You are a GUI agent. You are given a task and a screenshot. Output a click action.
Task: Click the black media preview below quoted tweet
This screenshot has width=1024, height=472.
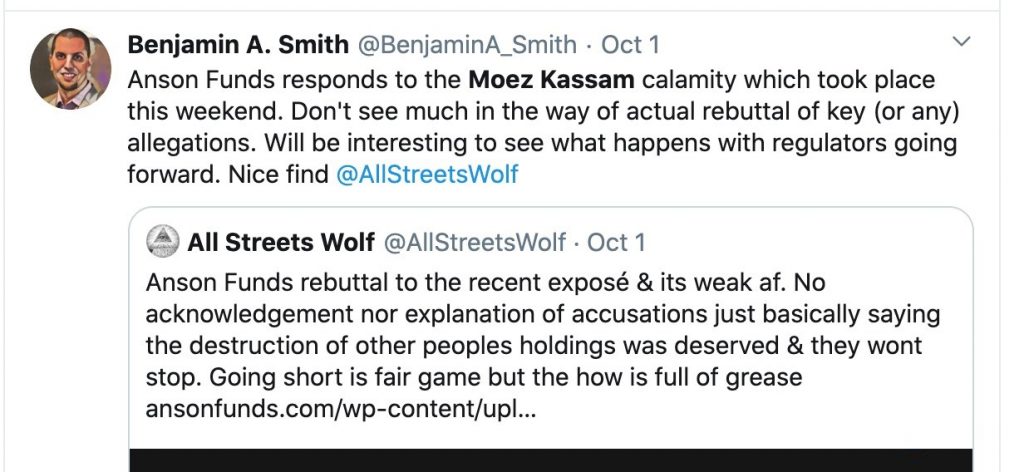tap(550, 459)
